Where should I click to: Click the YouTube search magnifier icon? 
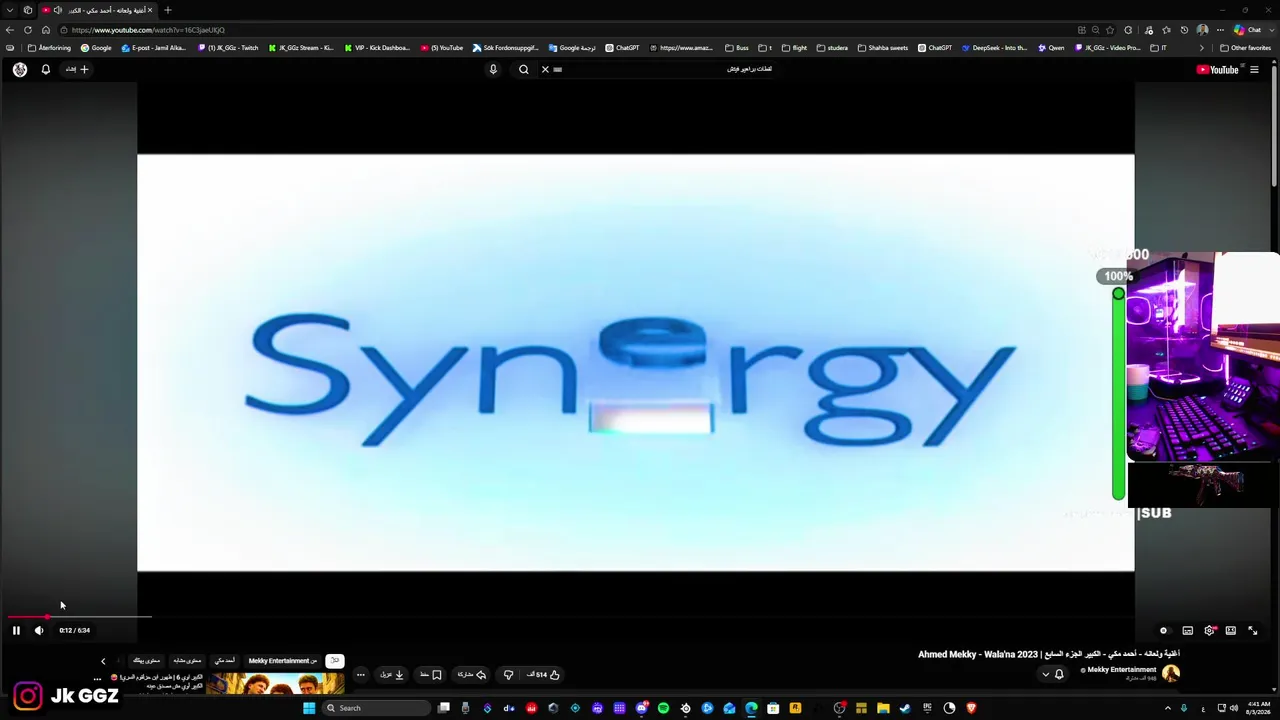pyautogui.click(x=523, y=70)
